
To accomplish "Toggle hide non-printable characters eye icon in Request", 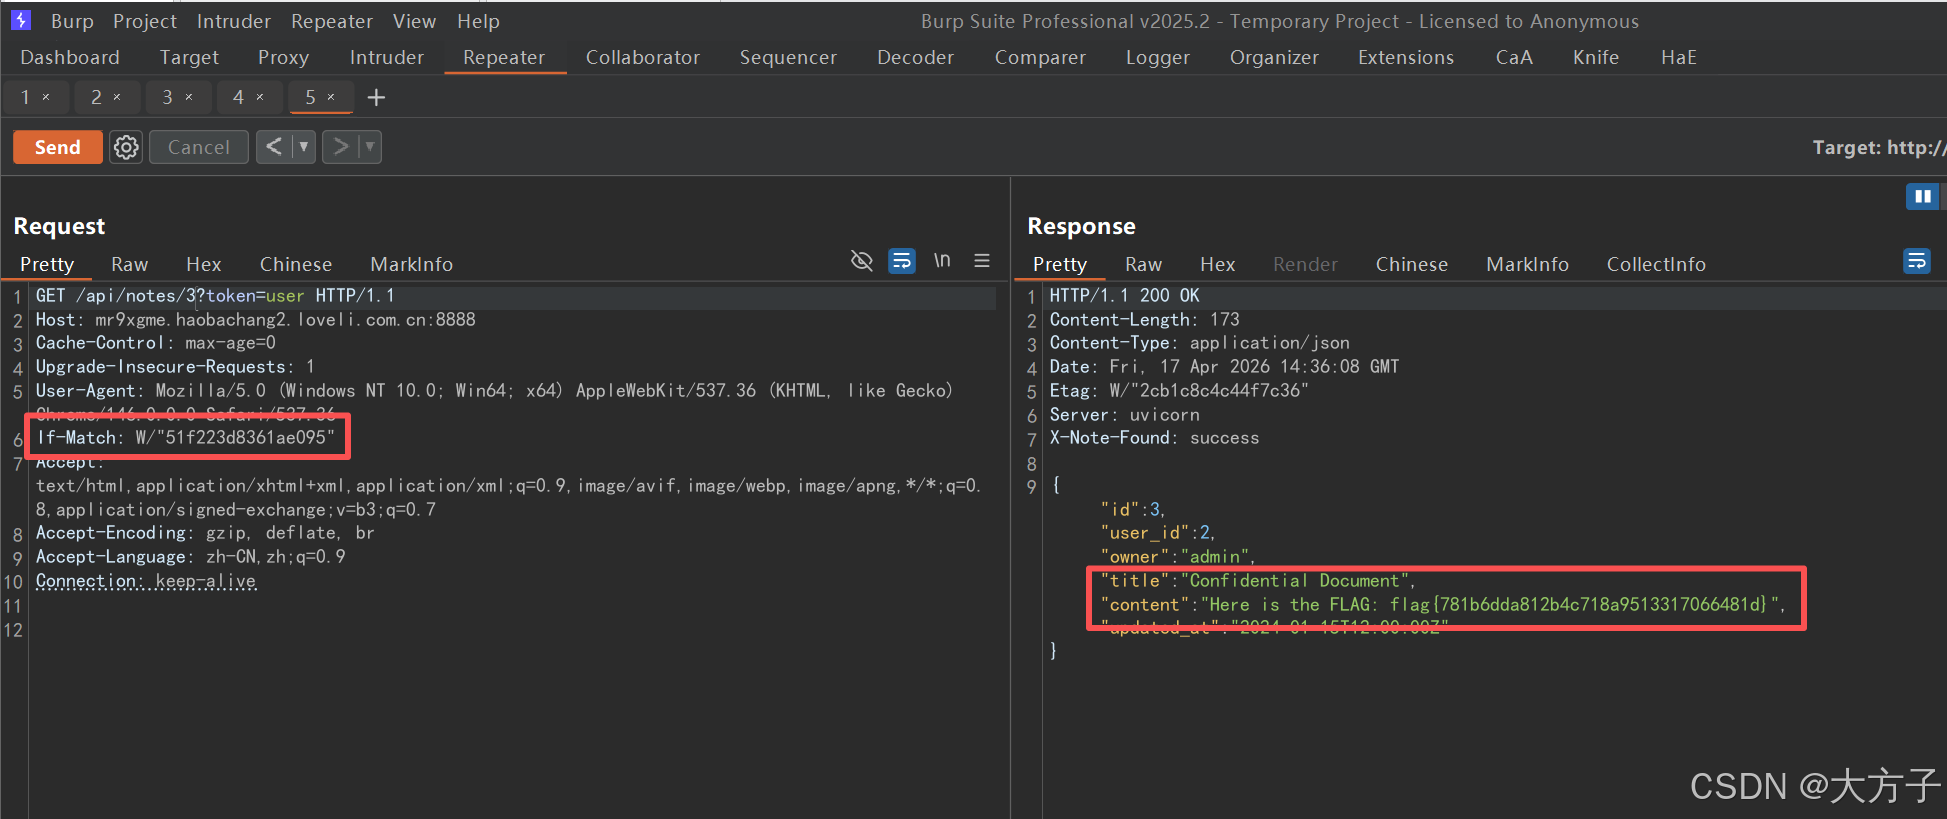I will (x=861, y=261).
